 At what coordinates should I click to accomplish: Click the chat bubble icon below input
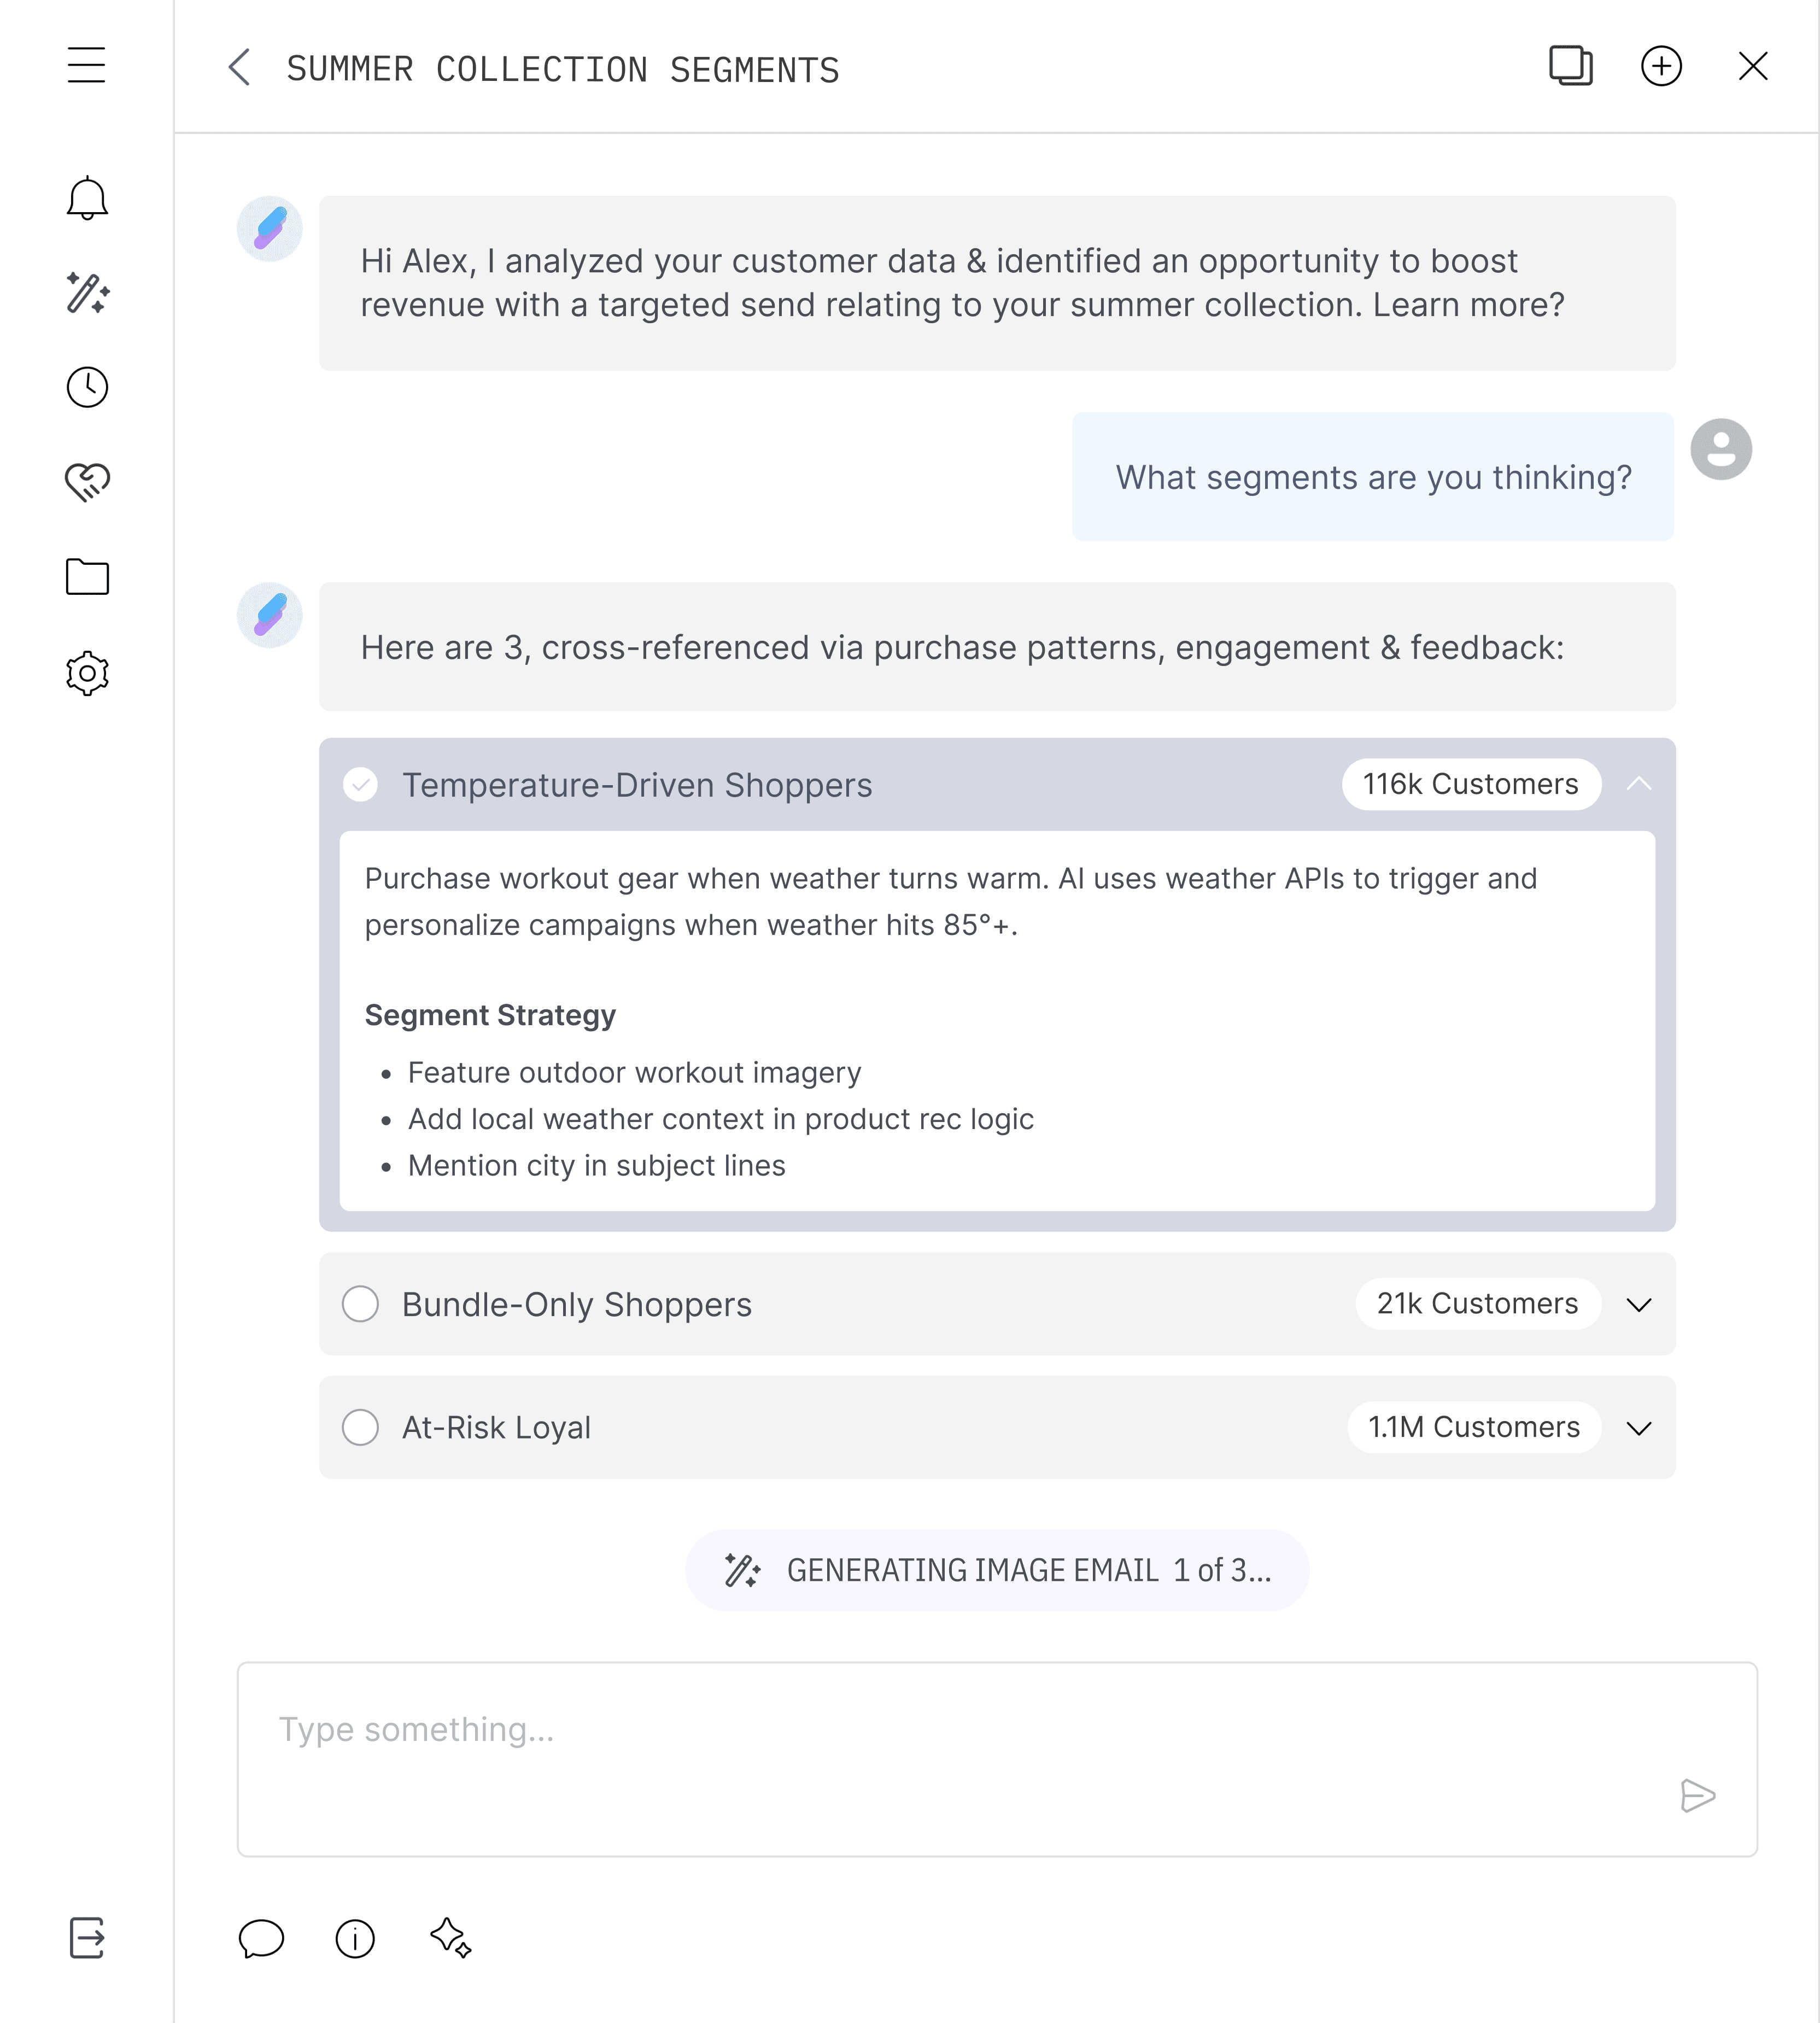click(261, 1938)
